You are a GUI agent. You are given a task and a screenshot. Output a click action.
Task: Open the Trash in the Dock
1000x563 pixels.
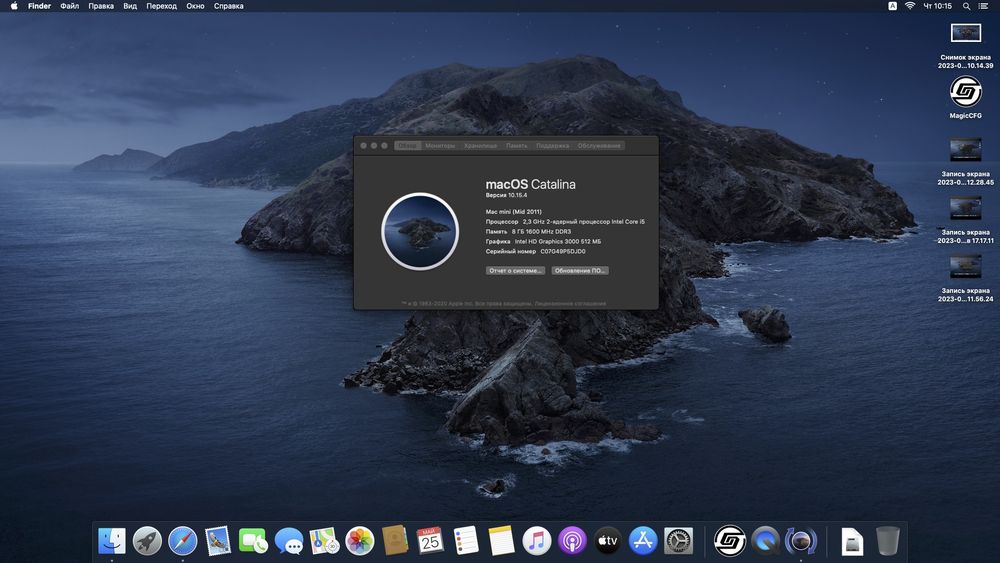point(887,541)
